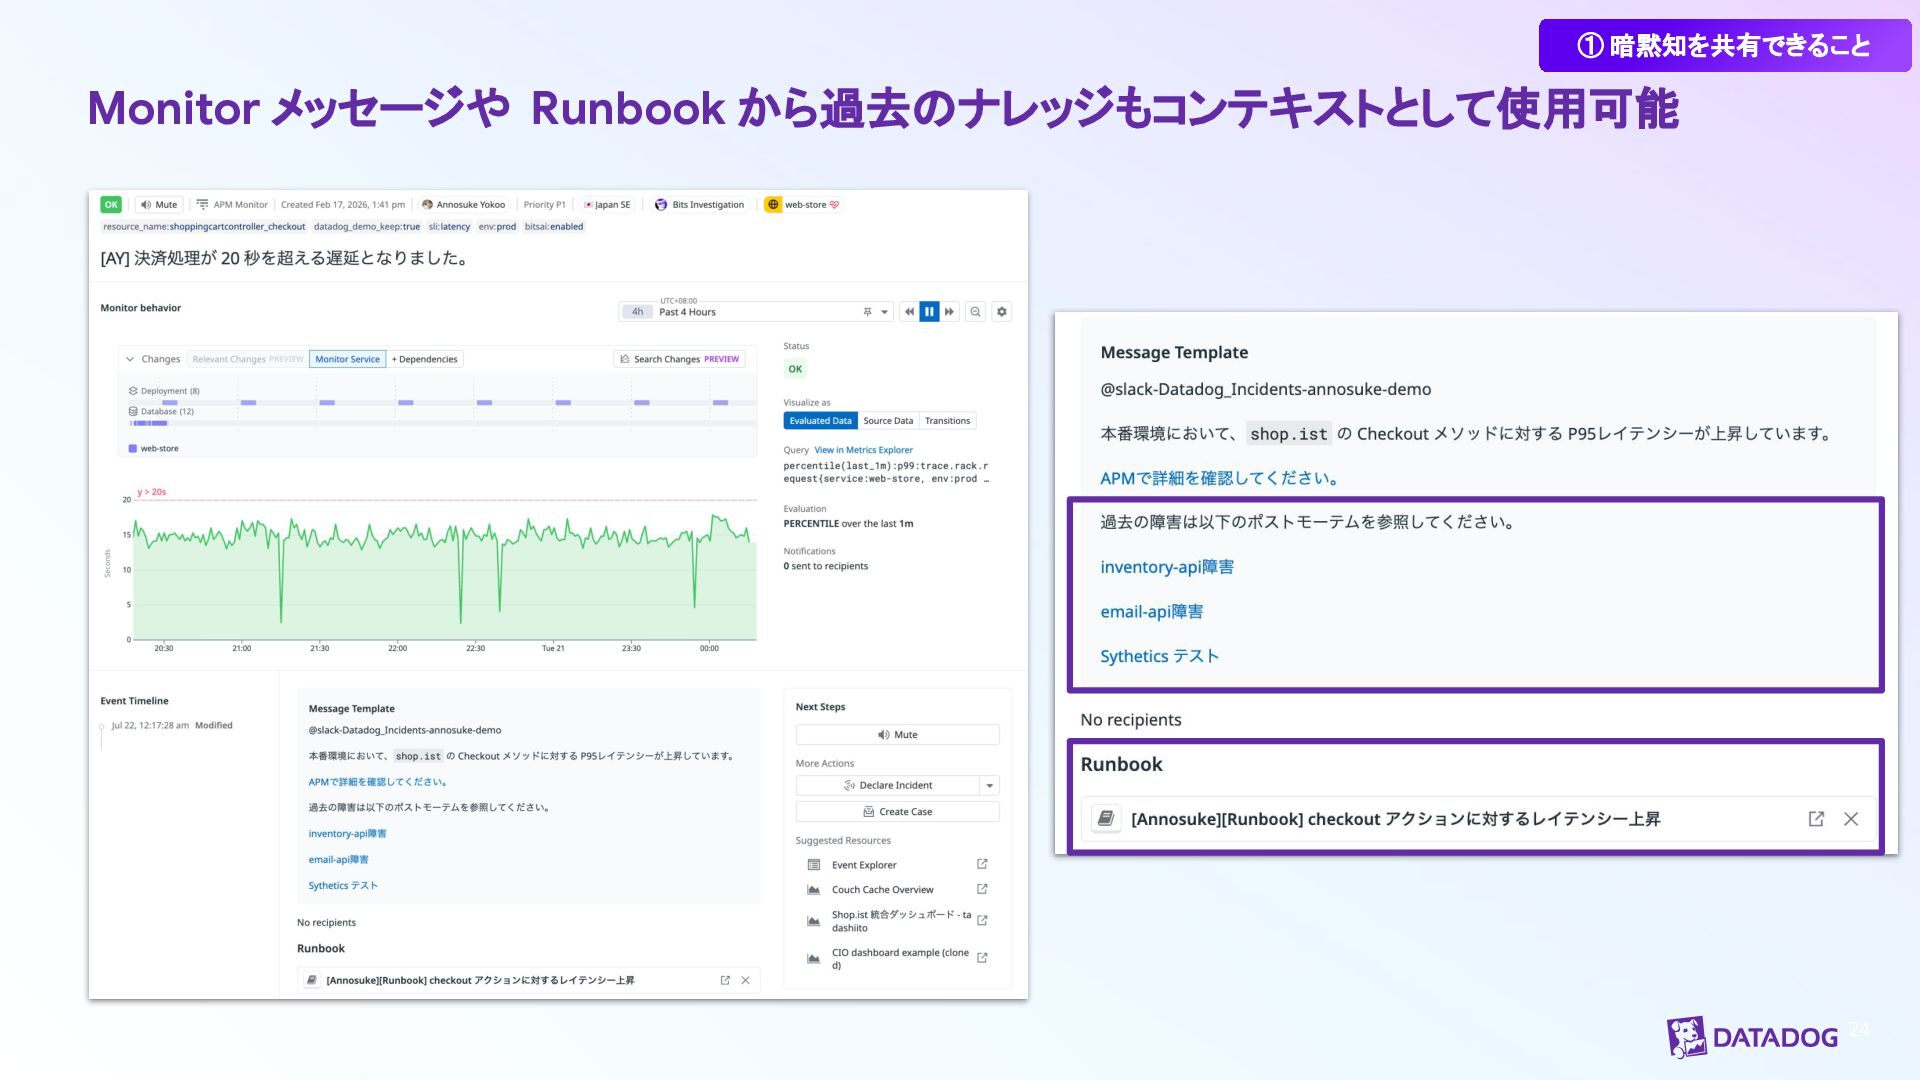The height and width of the screenshot is (1080, 1920).
Task: Open APMで詳細を確認してください link in enlarged panel
Action: [x=1220, y=478]
